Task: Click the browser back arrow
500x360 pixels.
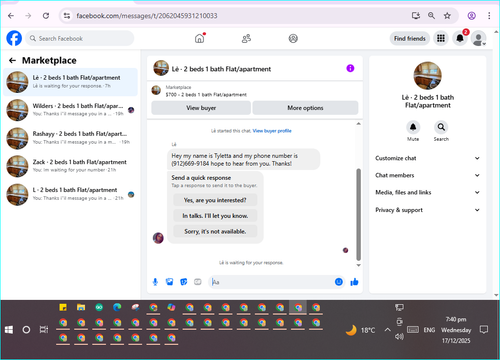Action: [x=11, y=16]
